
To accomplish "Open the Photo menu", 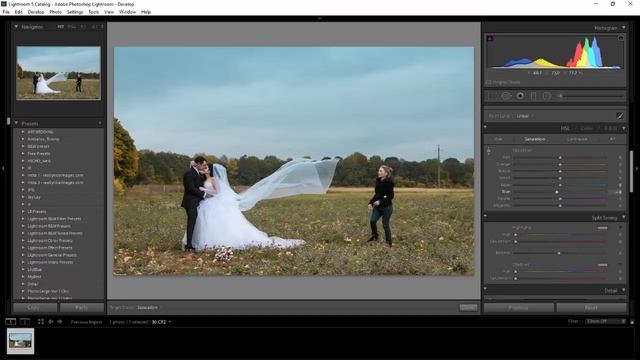I will (56, 12).
